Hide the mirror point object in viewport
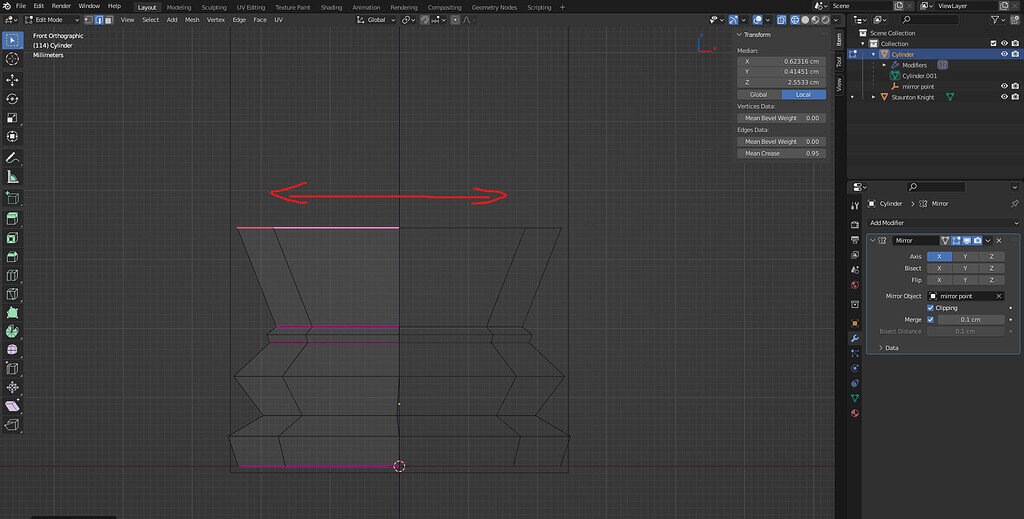Screen dimensions: 1024x519 (1003, 87)
